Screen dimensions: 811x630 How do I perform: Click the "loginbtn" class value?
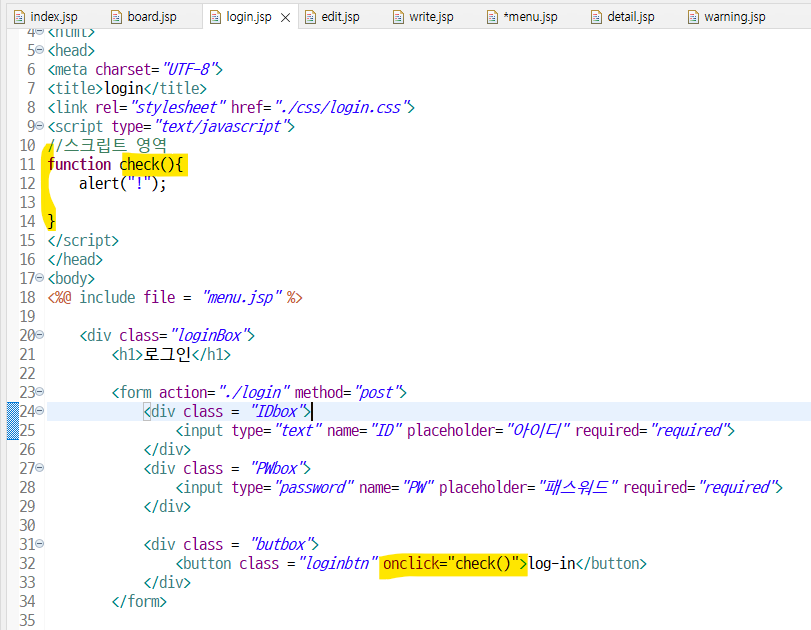pyautogui.click(x=339, y=563)
